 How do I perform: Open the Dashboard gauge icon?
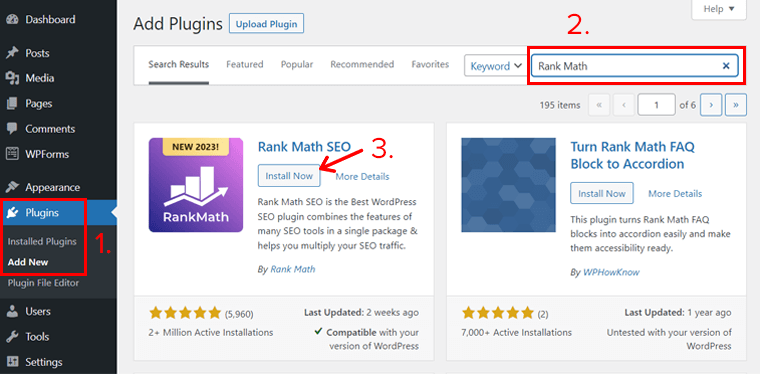click(x=12, y=20)
